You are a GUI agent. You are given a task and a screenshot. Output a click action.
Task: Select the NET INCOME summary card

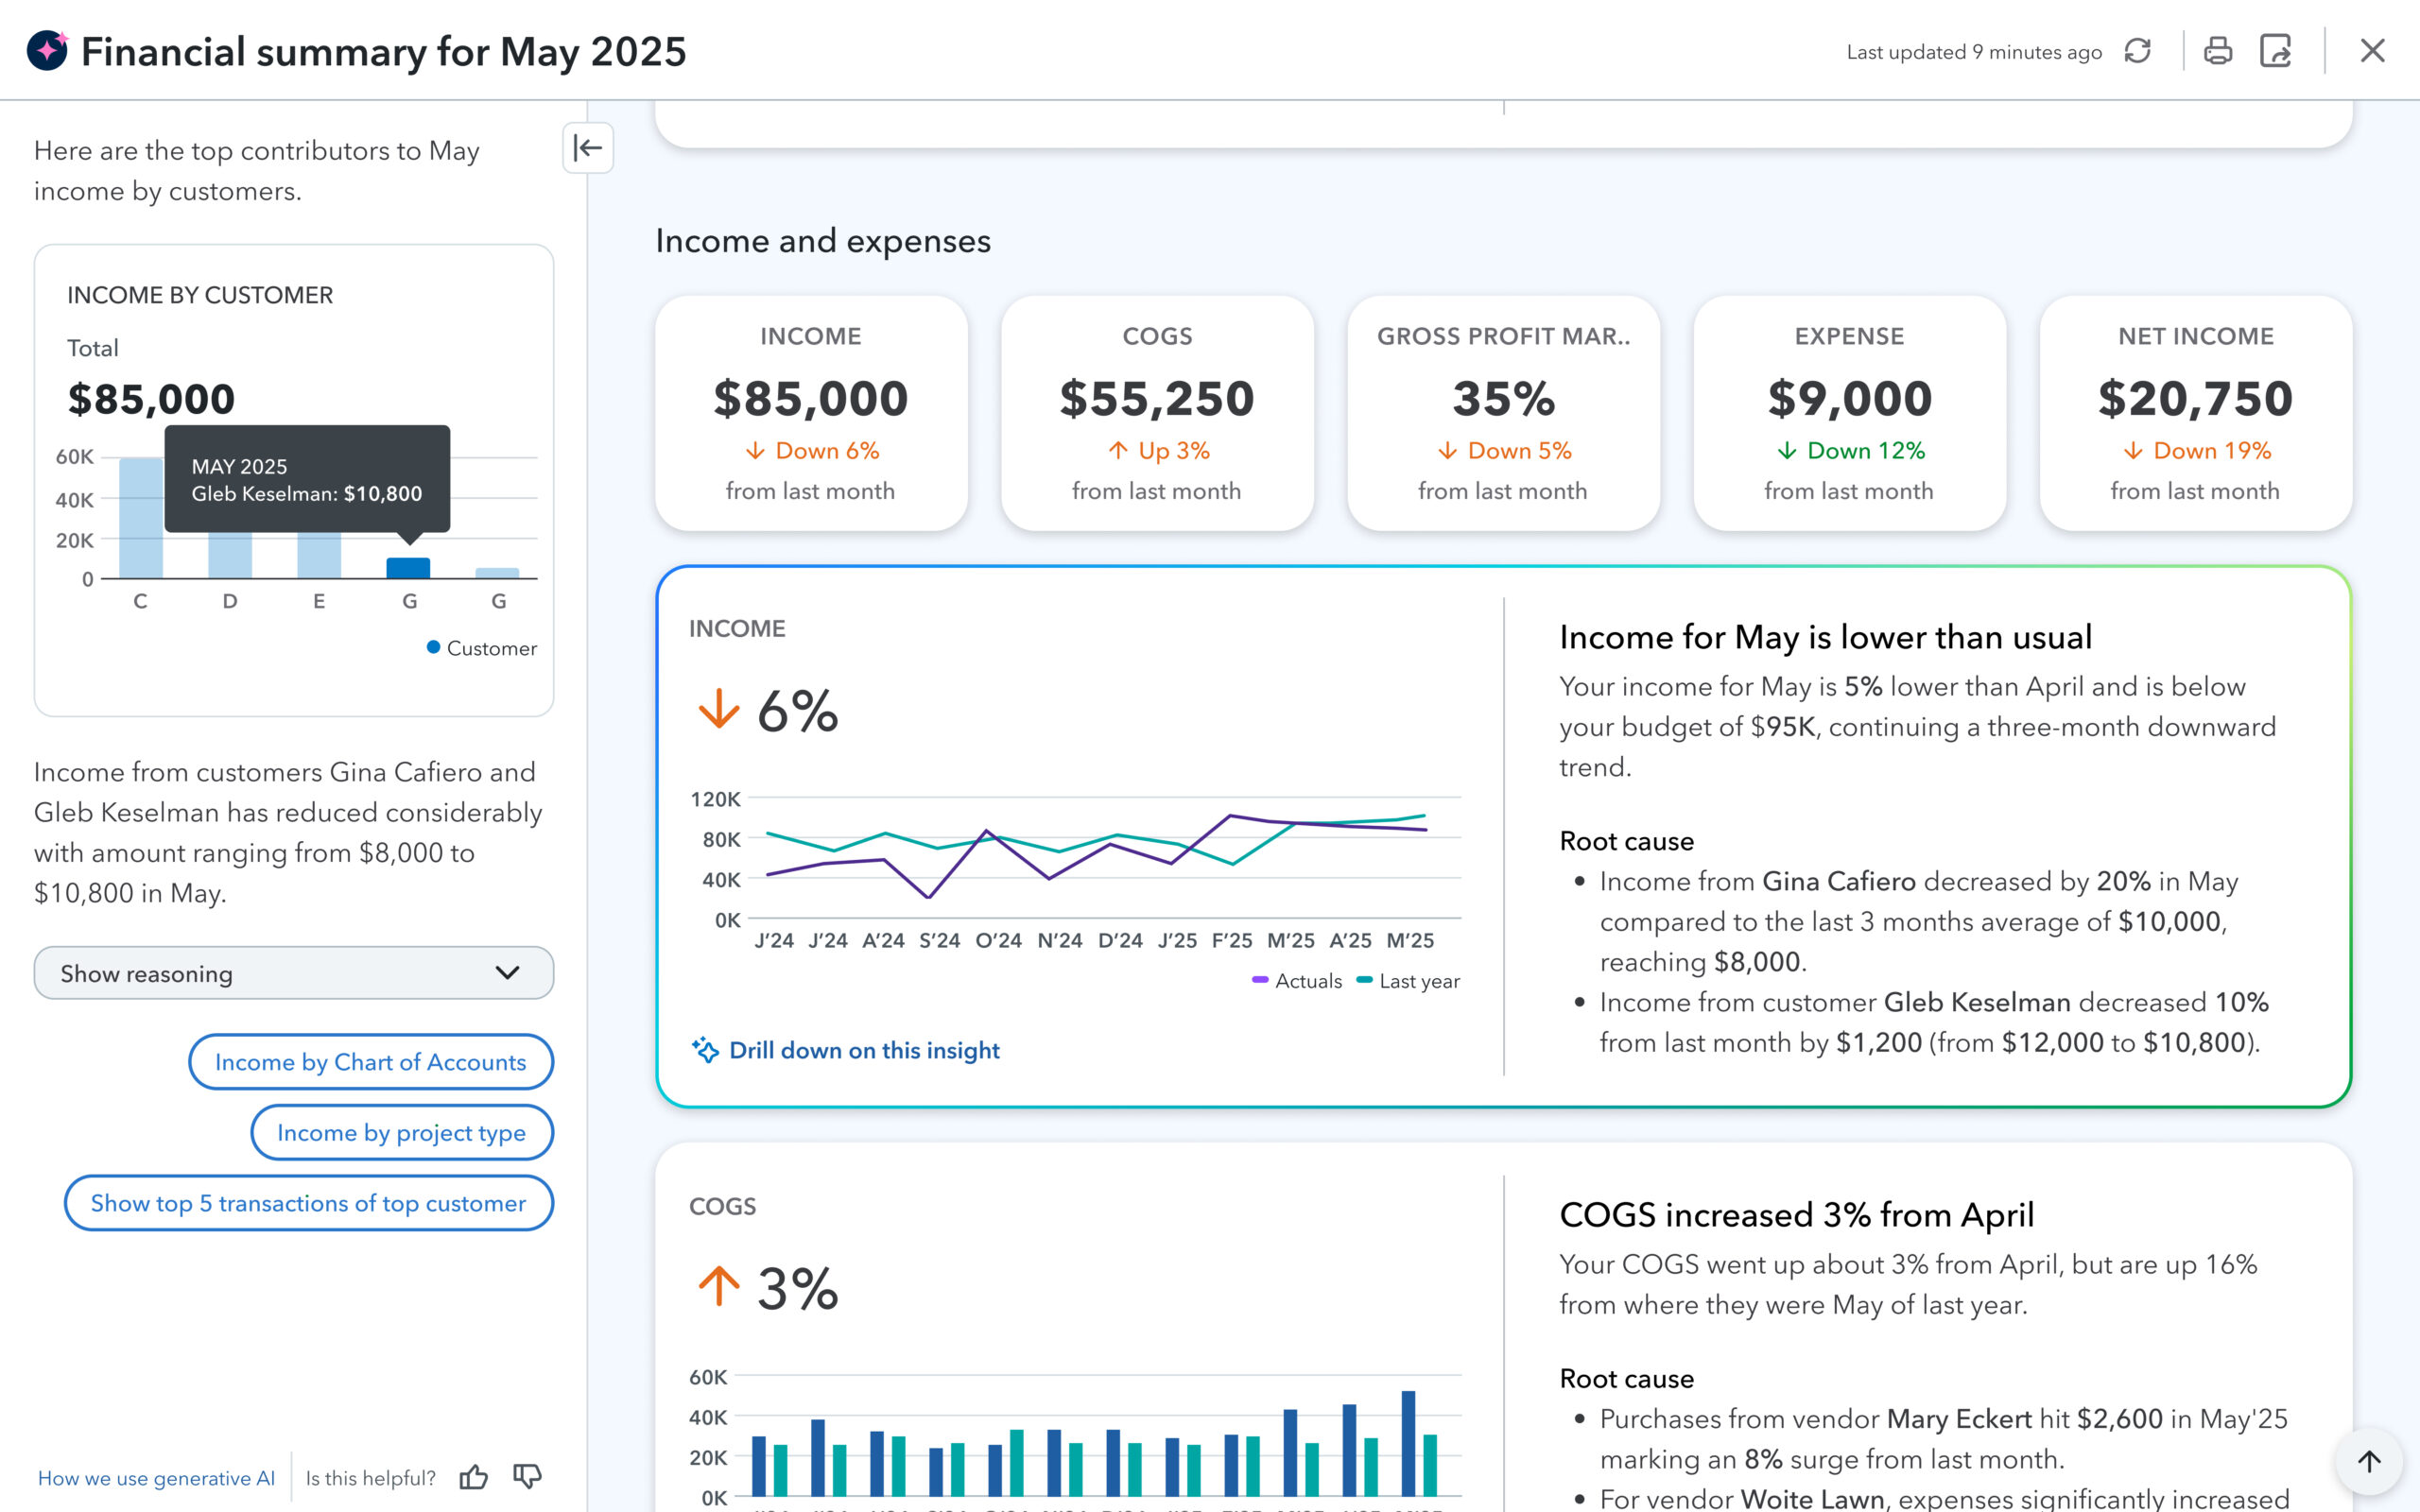click(x=2195, y=412)
